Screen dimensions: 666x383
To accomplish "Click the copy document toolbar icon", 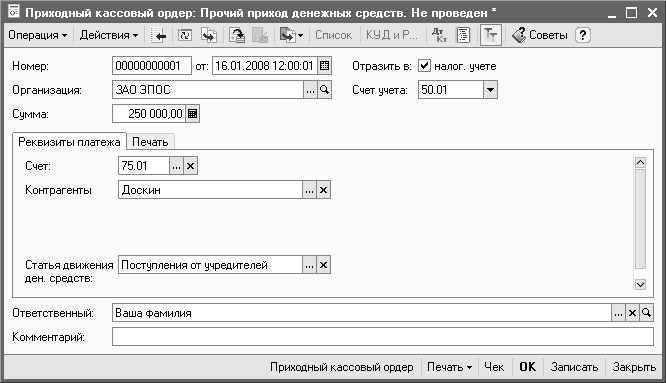I will (209, 35).
